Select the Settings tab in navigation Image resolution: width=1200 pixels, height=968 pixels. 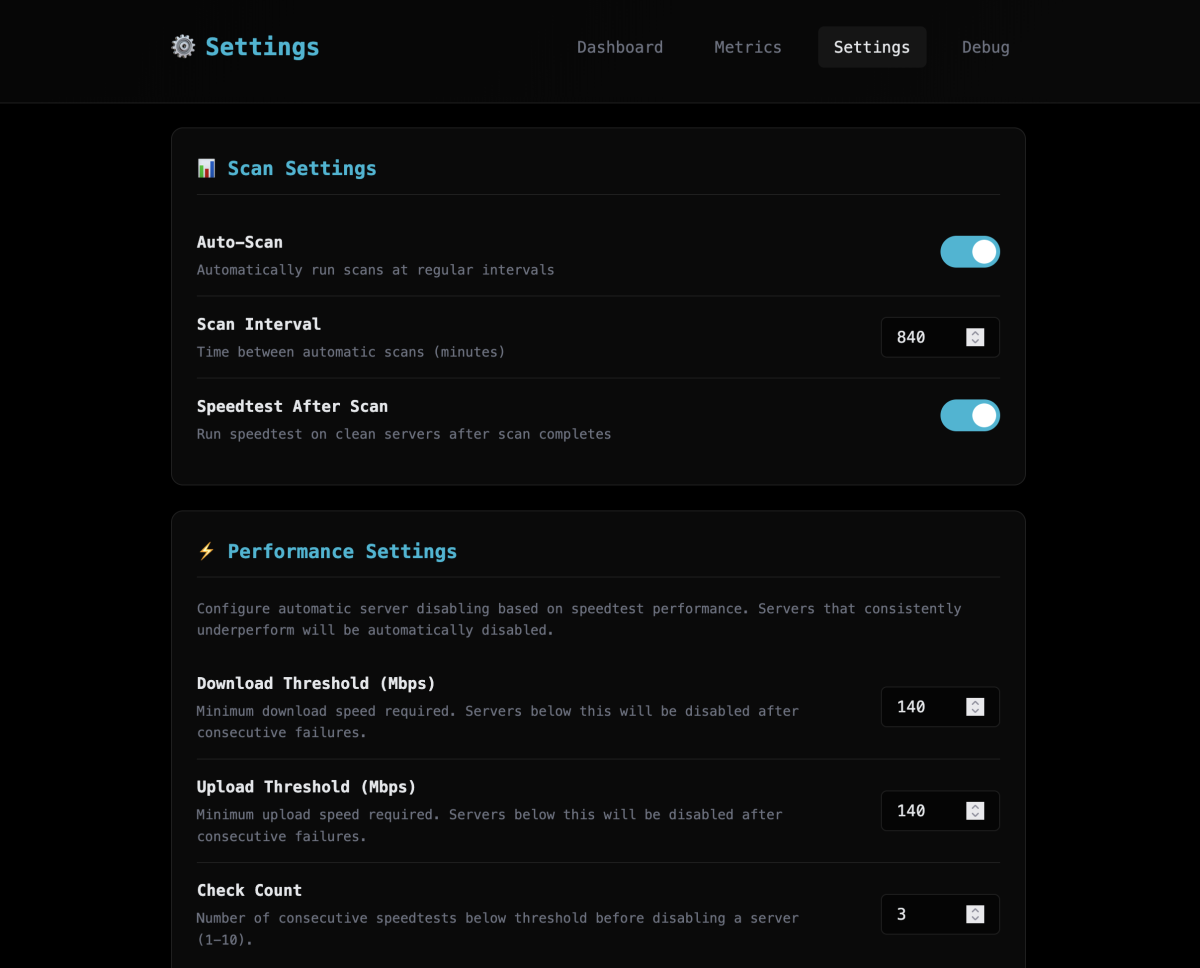[x=871, y=47]
